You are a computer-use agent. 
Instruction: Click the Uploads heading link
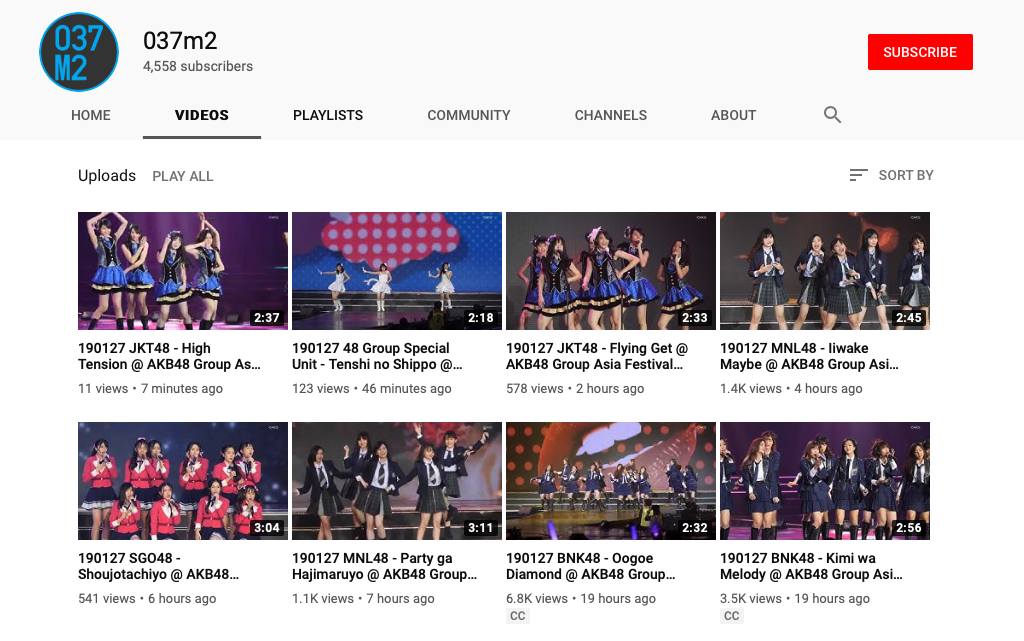click(107, 176)
